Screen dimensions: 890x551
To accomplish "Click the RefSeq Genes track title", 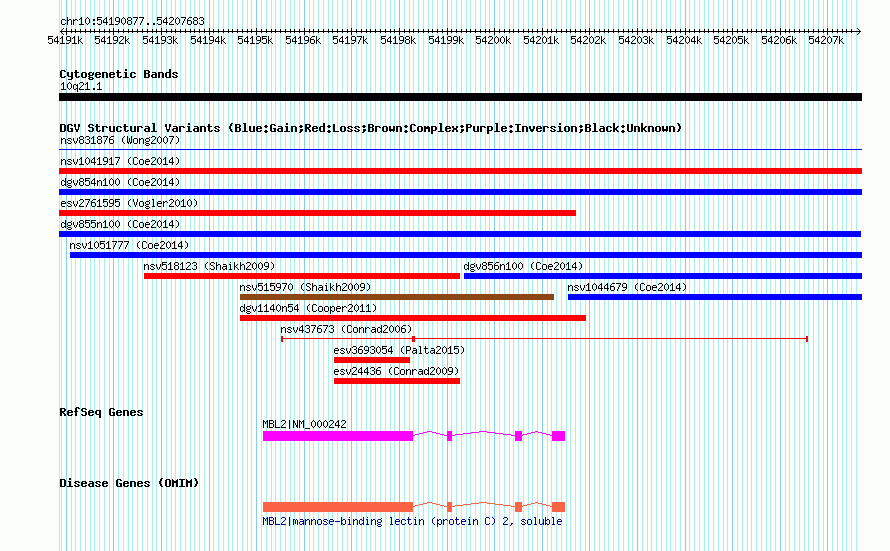I will point(101,412).
